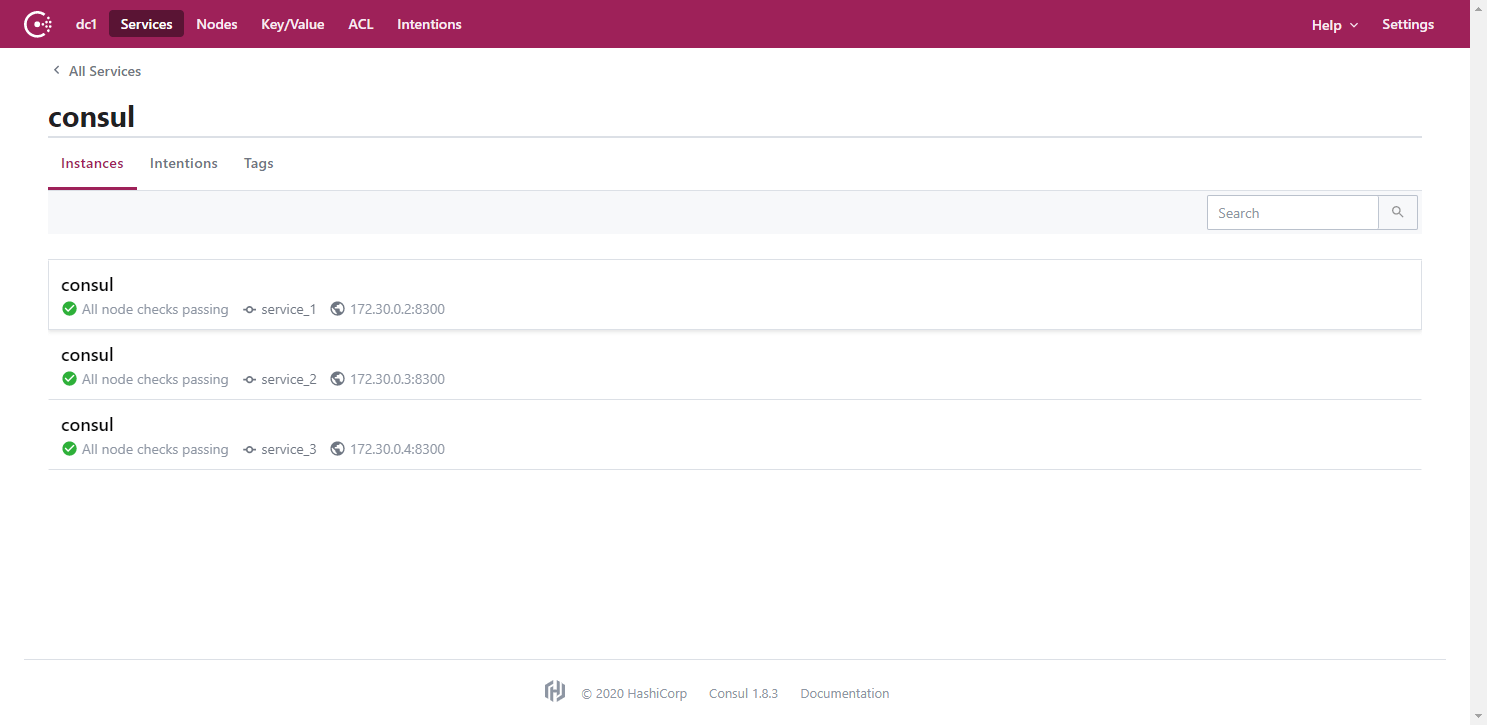This screenshot has height=725, width=1487.
Task: Click globe icon next to 172.30.0.4:8300
Action: tap(337, 449)
